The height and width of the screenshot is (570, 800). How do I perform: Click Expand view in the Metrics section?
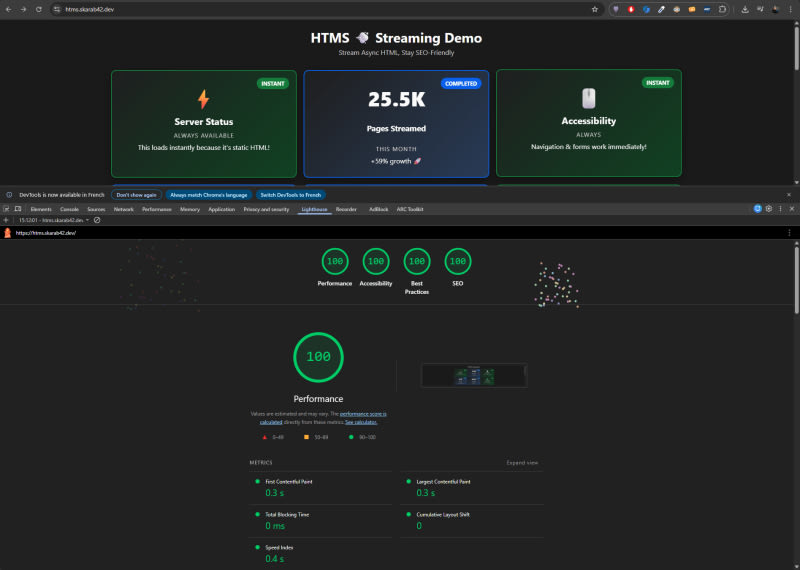522,463
